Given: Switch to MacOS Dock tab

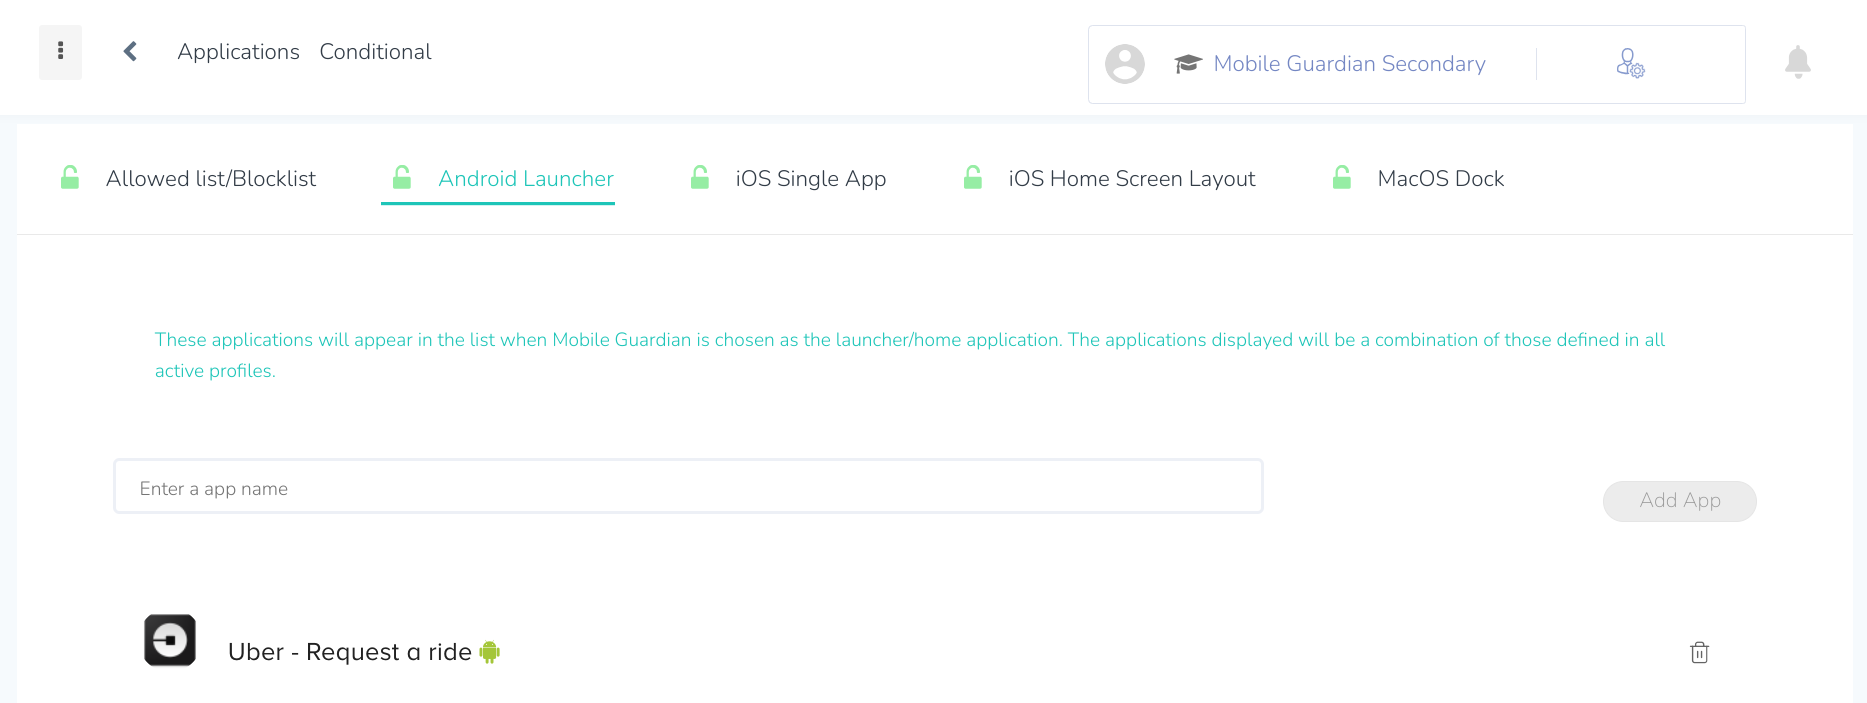Looking at the screenshot, I should (x=1441, y=179).
